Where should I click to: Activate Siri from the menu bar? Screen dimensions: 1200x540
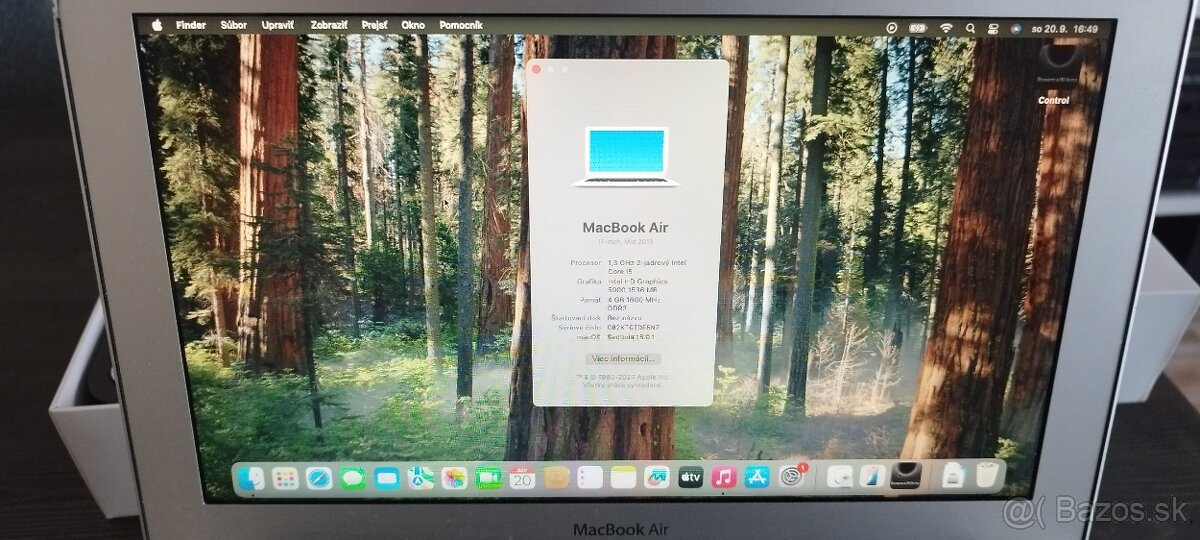click(1016, 29)
